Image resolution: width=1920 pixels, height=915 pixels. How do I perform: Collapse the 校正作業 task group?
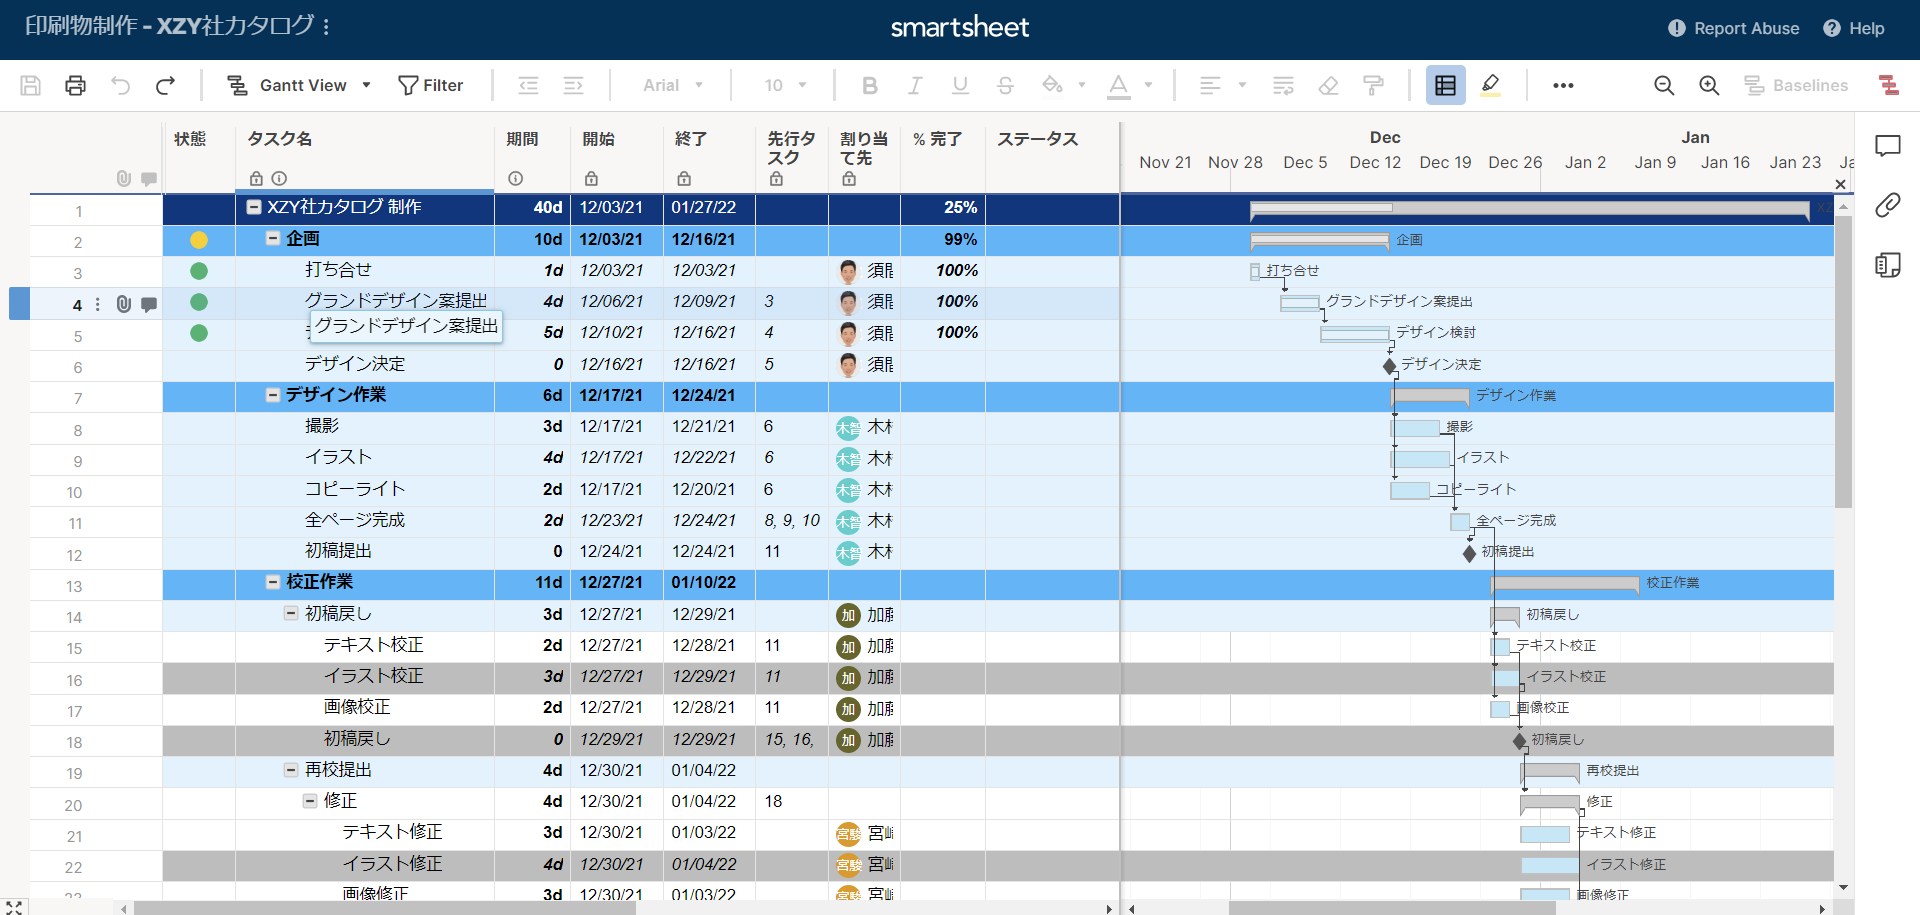tap(272, 582)
